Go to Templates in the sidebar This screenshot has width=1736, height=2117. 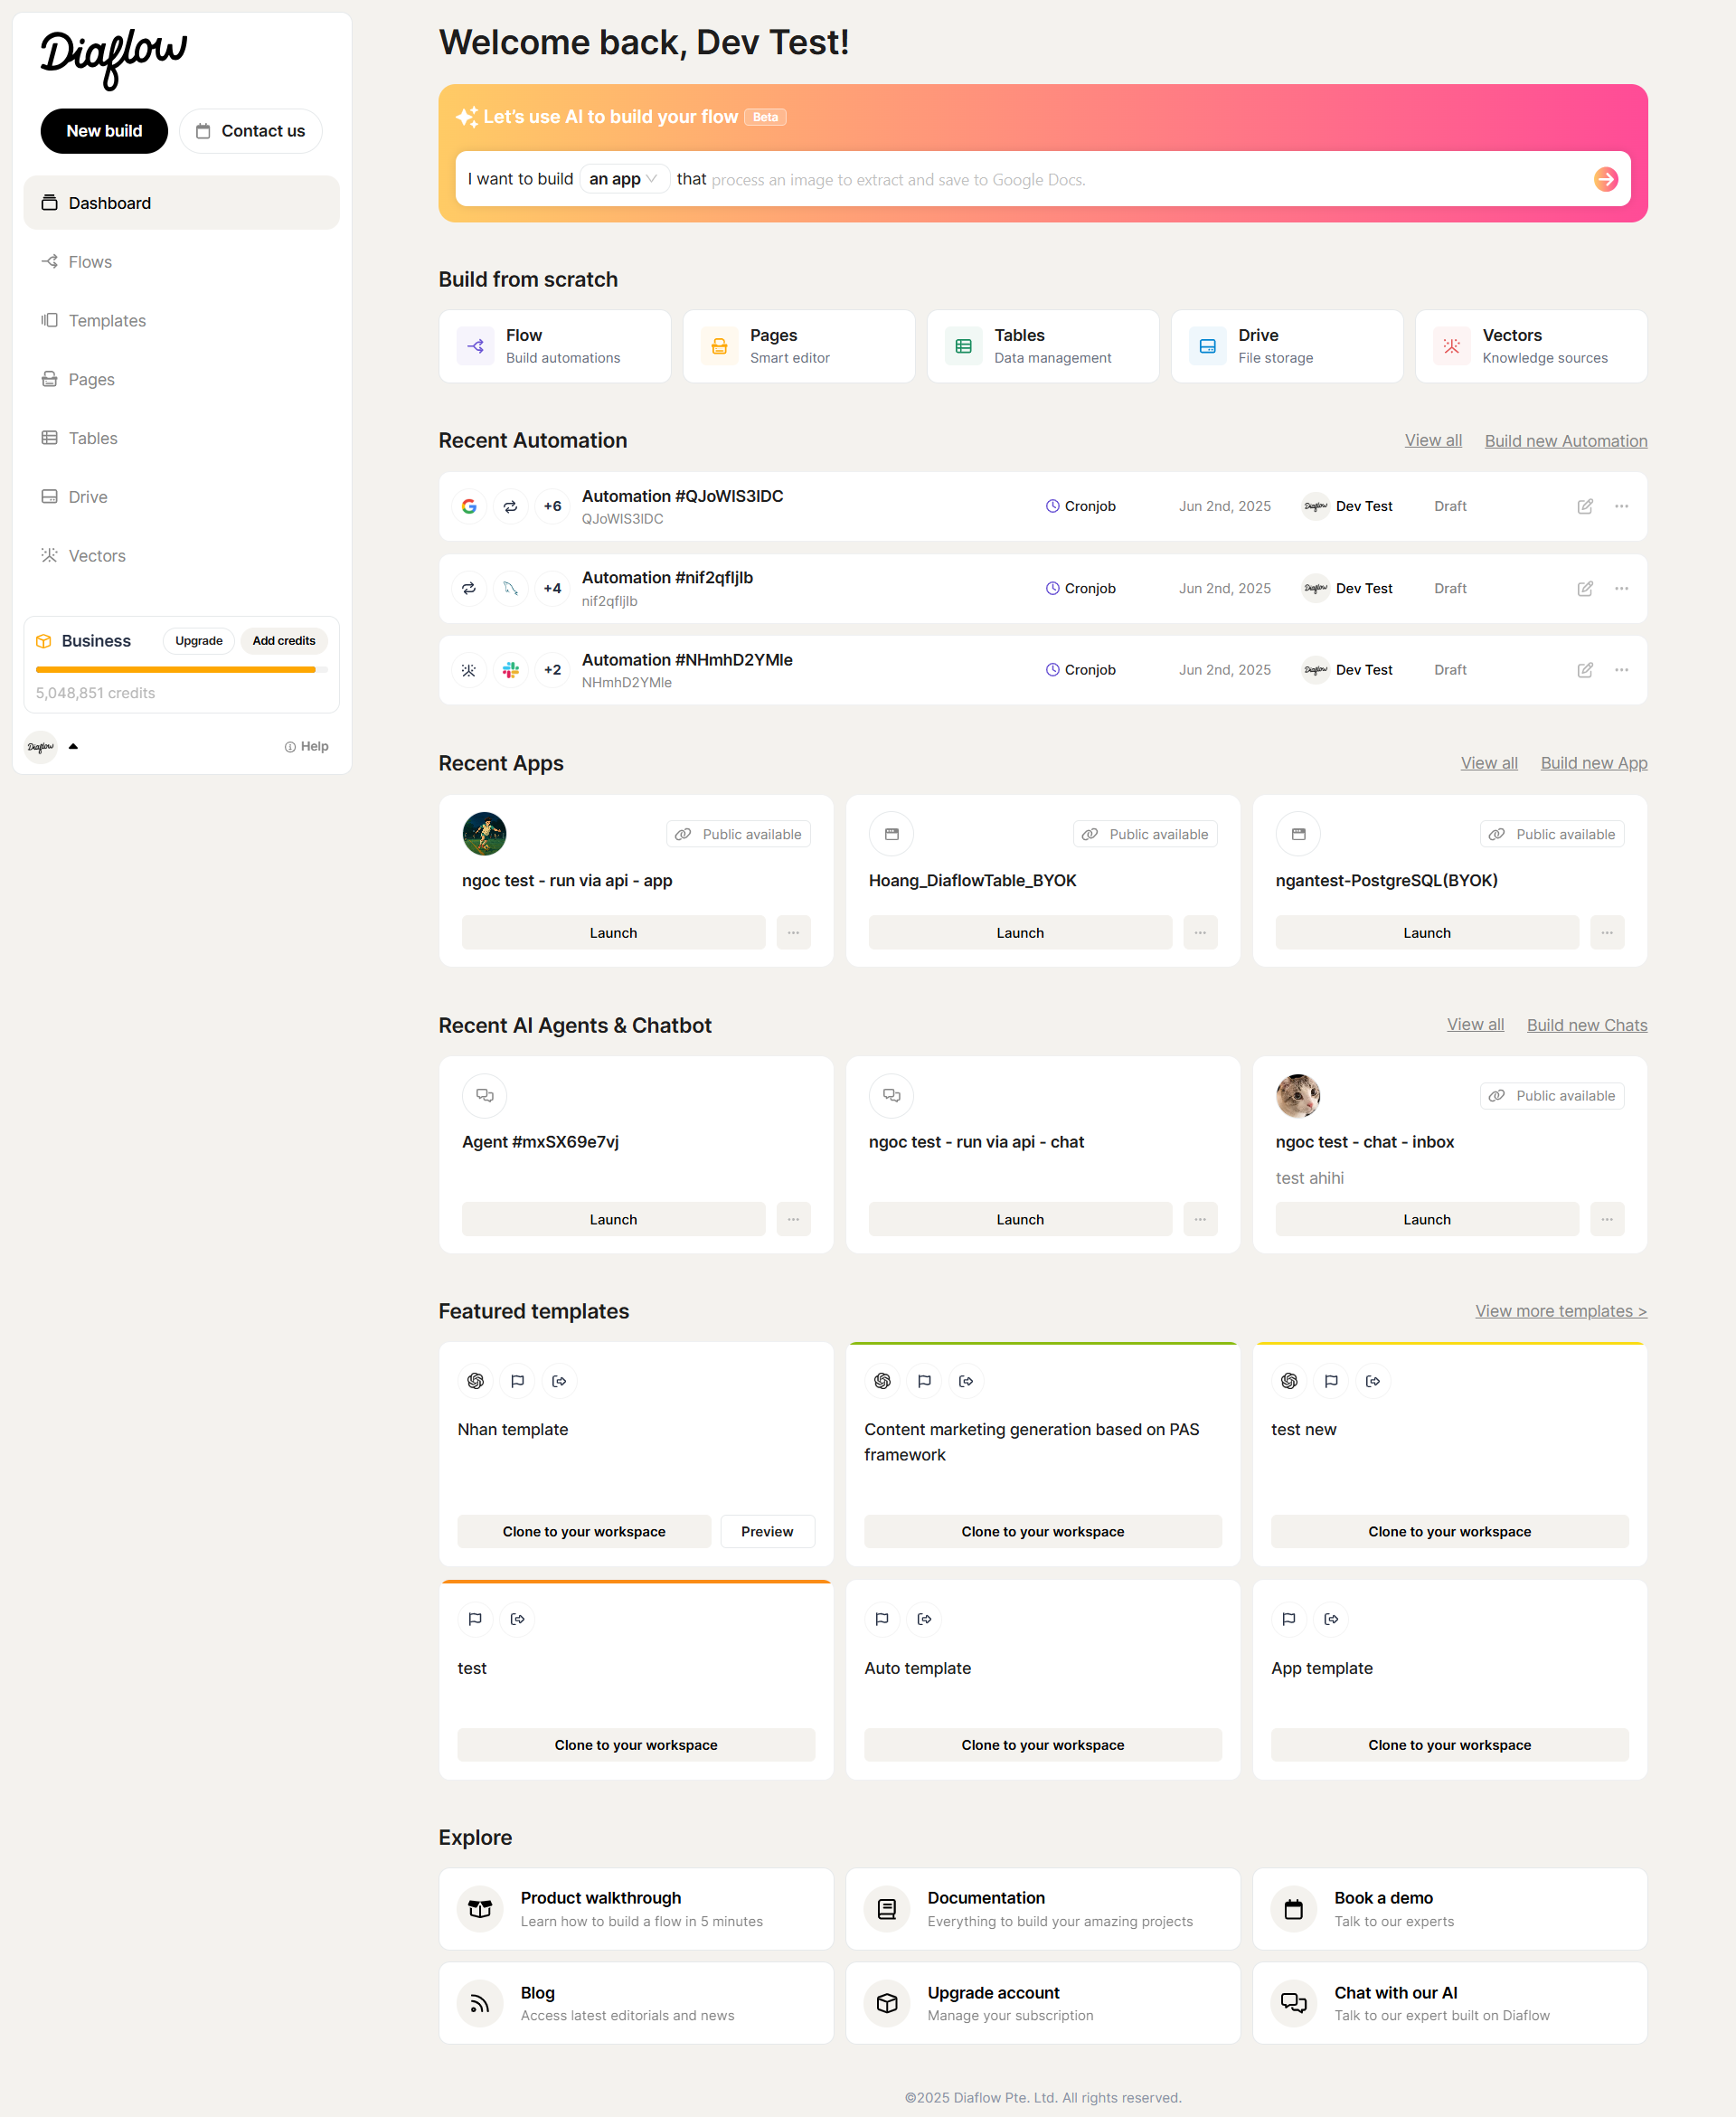[107, 321]
